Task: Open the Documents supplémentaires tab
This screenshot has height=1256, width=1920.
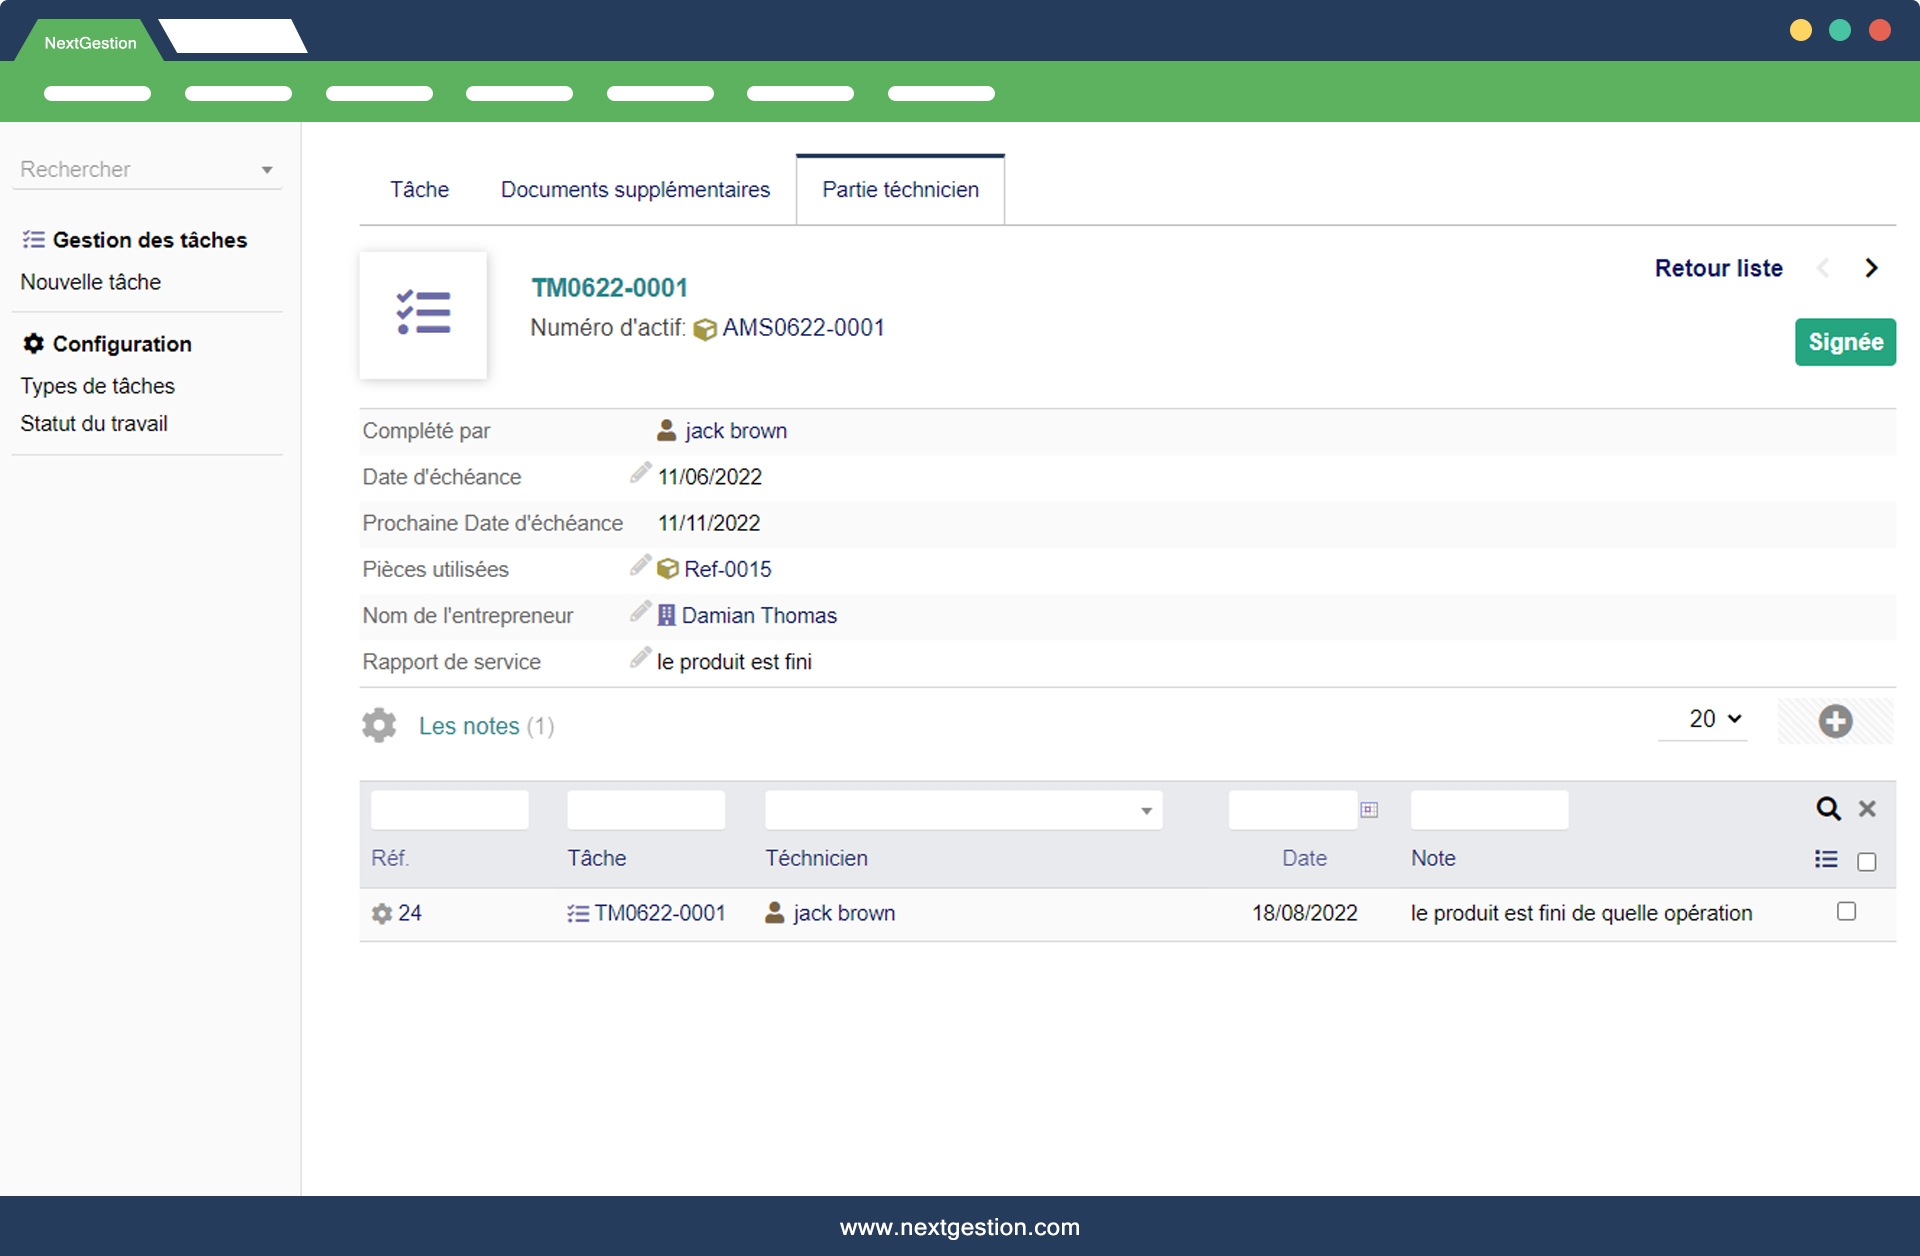Action: pyautogui.click(x=635, y=189)
